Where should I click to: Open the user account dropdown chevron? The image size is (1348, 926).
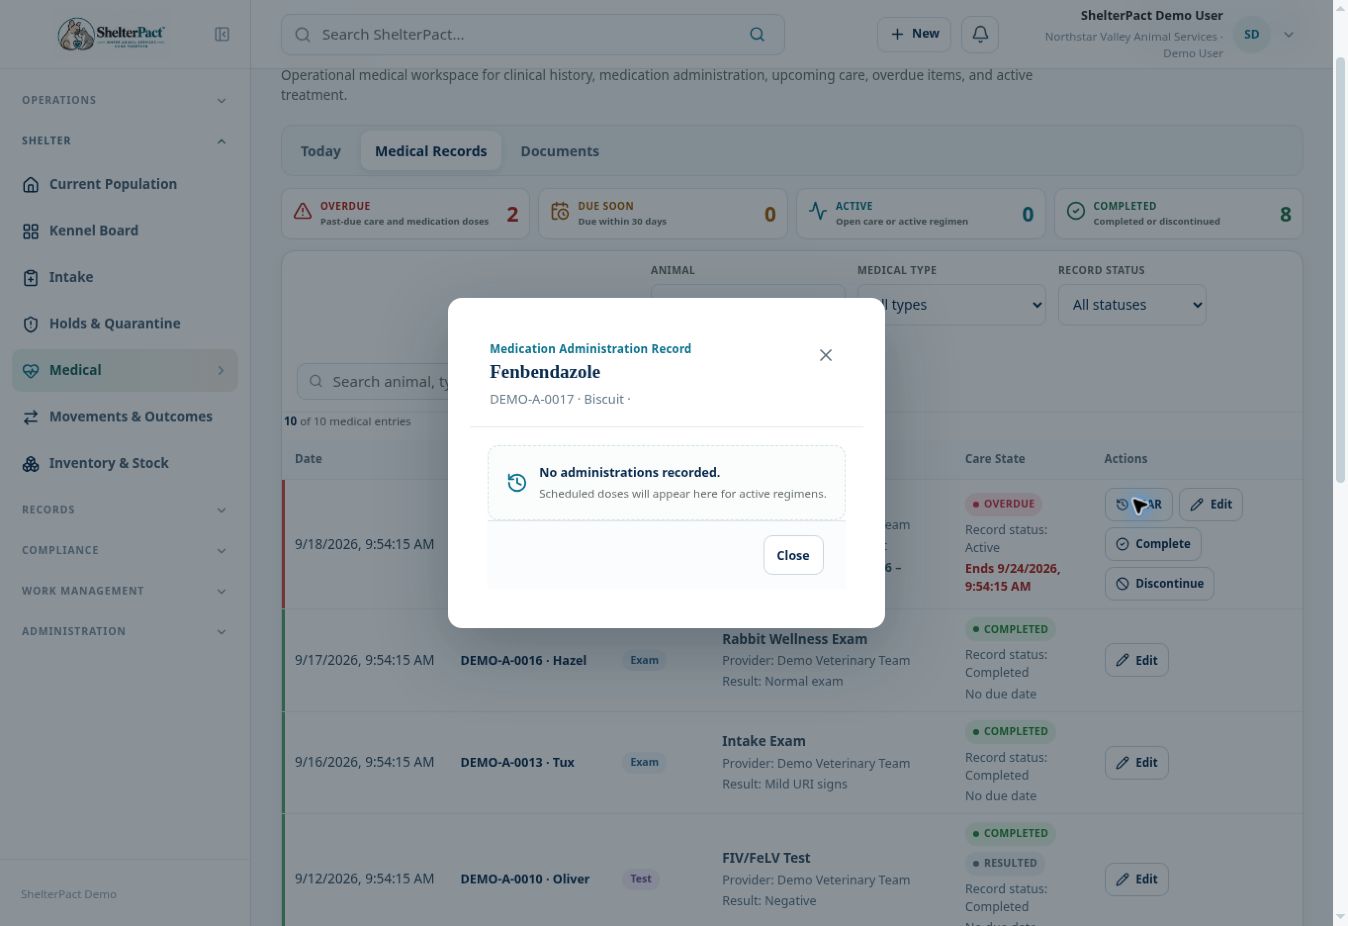(x=1289, y=34)
